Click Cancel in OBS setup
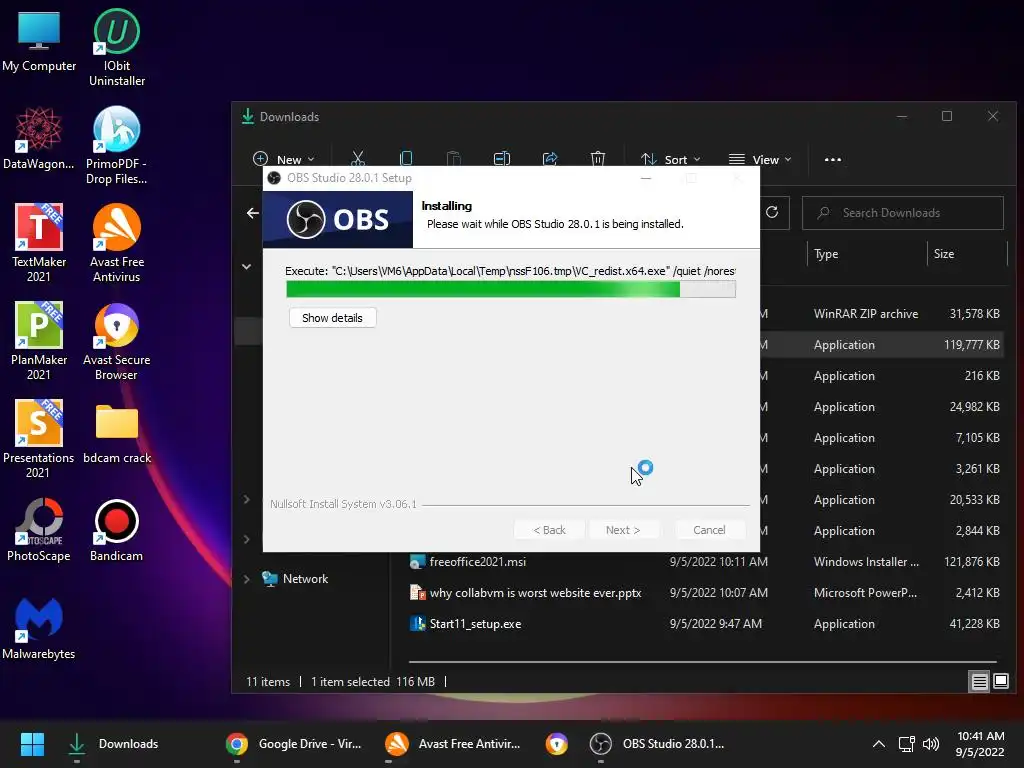The height and width of the screenshot is (768, 1024). [x=709, y=530]
